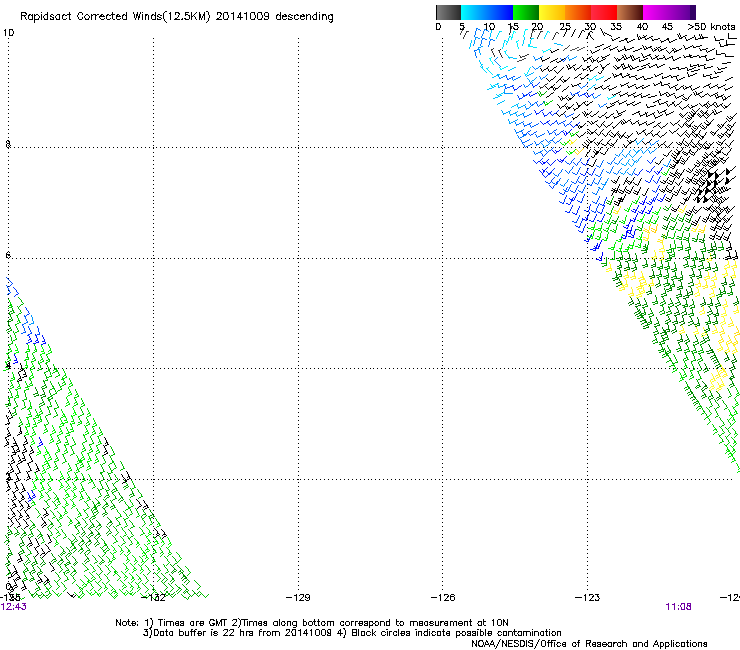
Task: Select the brown 35-40 knots legend segment
Action: [x=630, y=12]
